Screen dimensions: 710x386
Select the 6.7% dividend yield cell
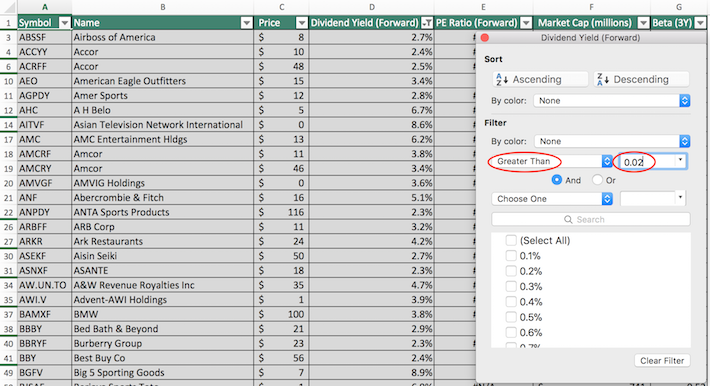372,110
